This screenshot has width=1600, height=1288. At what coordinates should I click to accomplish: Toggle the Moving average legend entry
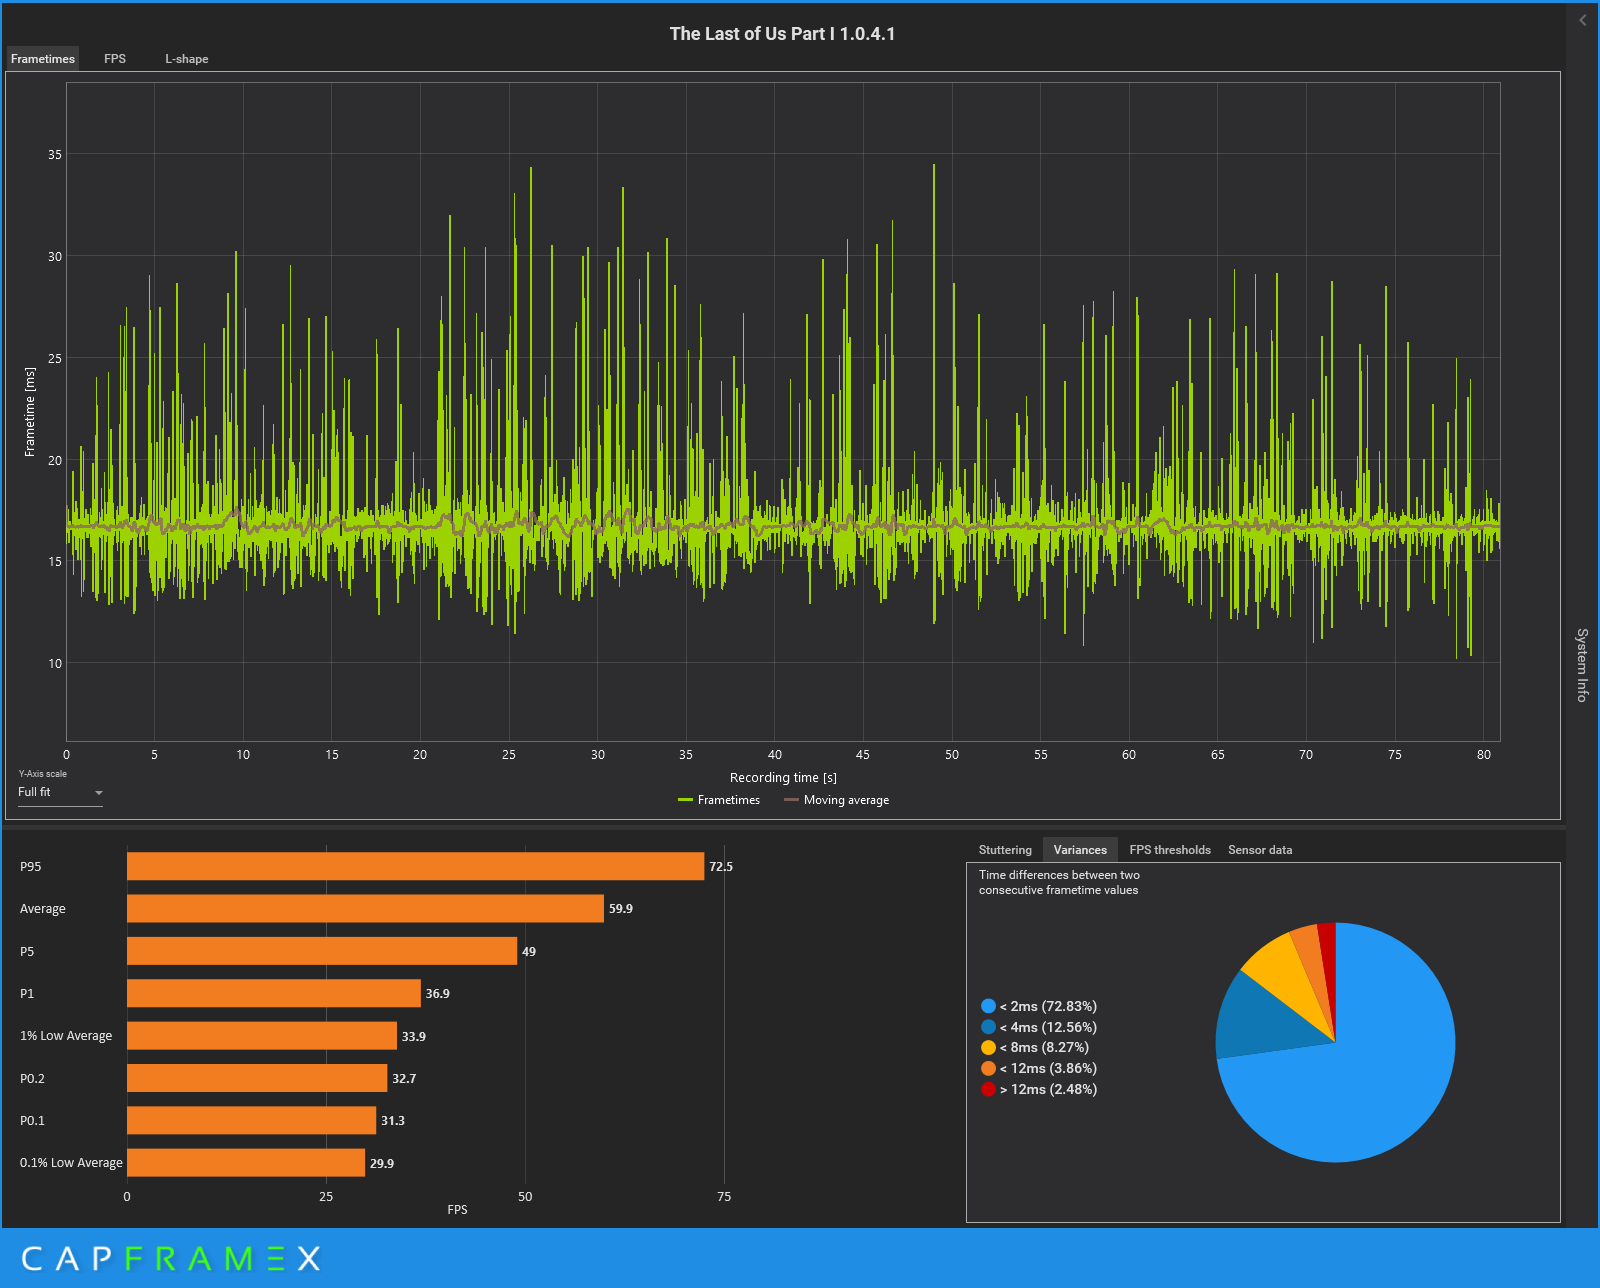(837, 800)
